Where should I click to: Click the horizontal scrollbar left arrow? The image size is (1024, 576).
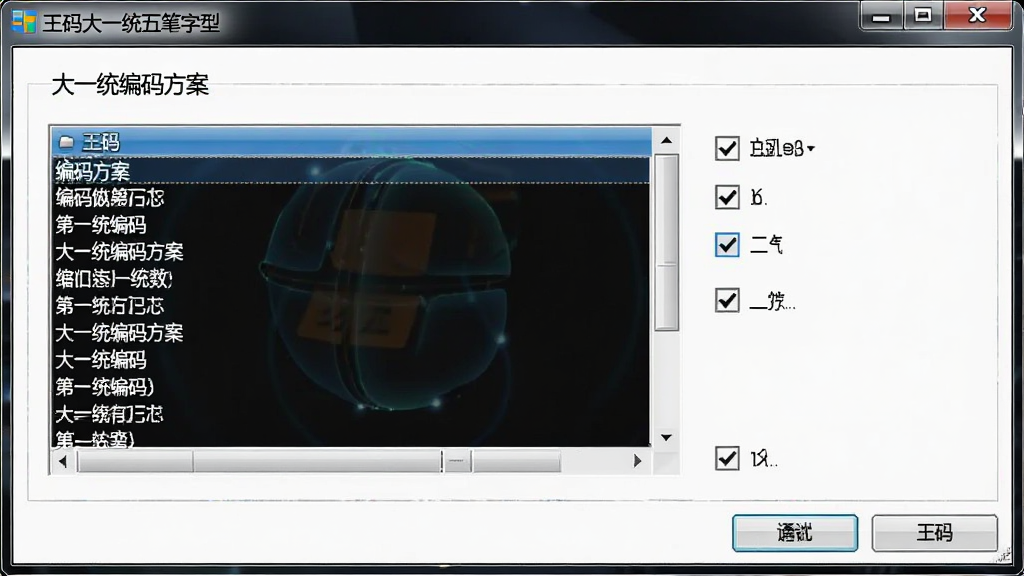(63, 461)
